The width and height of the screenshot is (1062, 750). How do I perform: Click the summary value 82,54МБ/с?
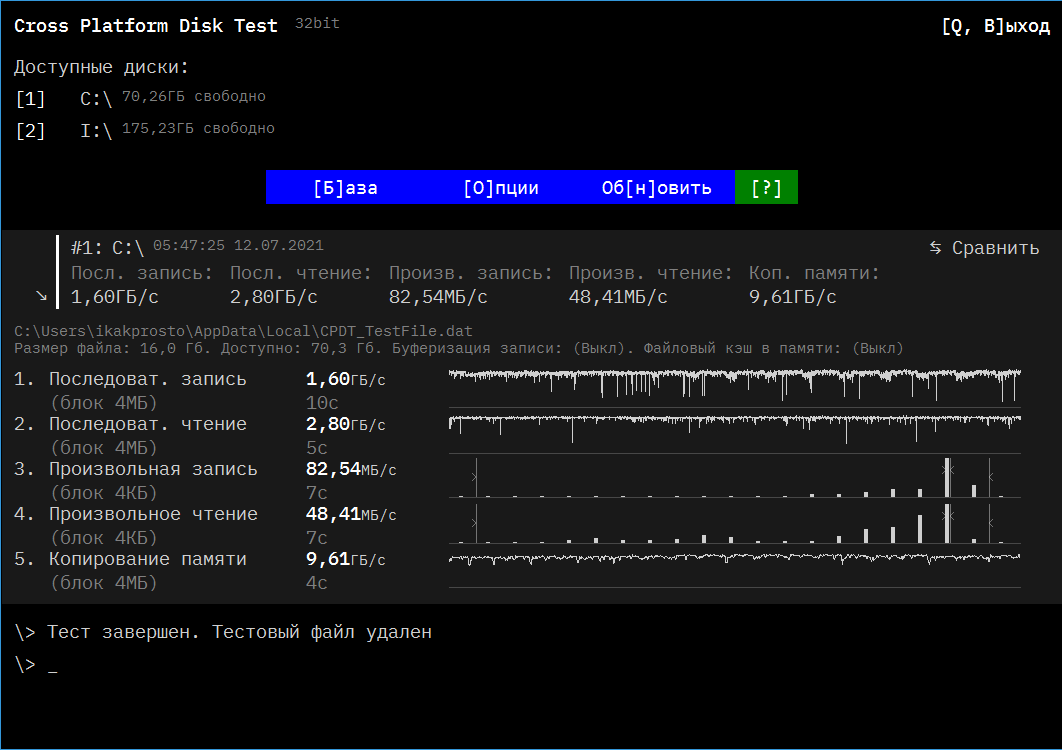point(438,297)
